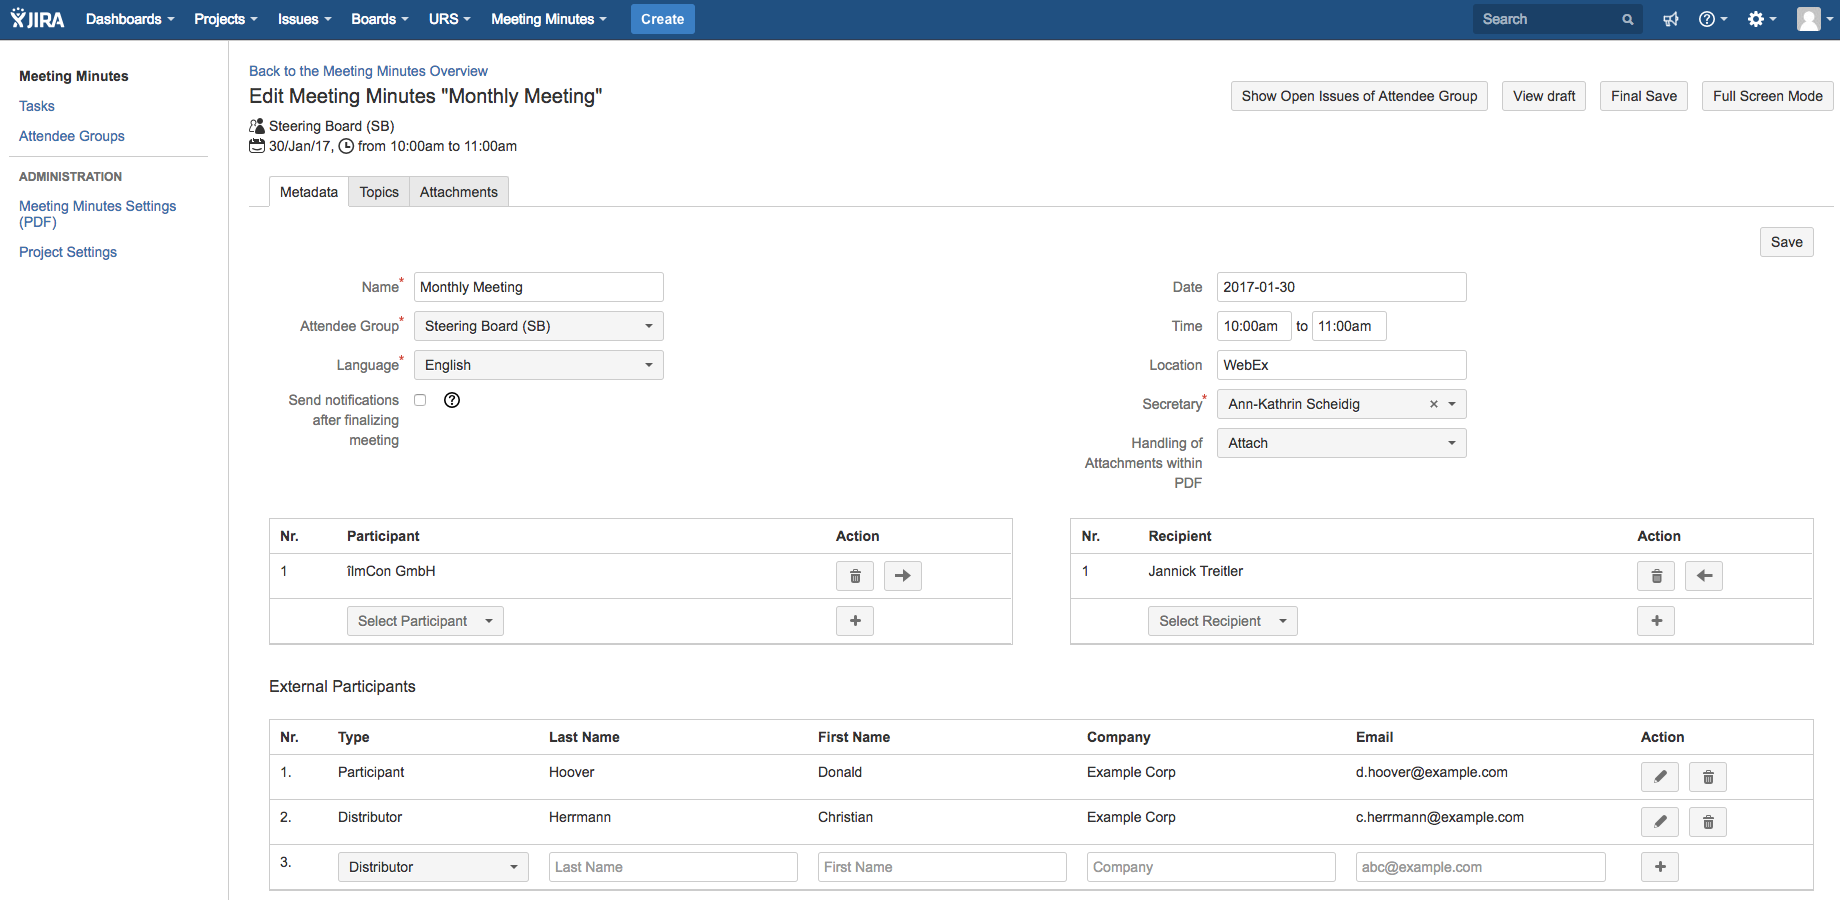Screen dimensions: 1840x900
Task: Delete external participant Herrmann
Action: pos(1708,822)
